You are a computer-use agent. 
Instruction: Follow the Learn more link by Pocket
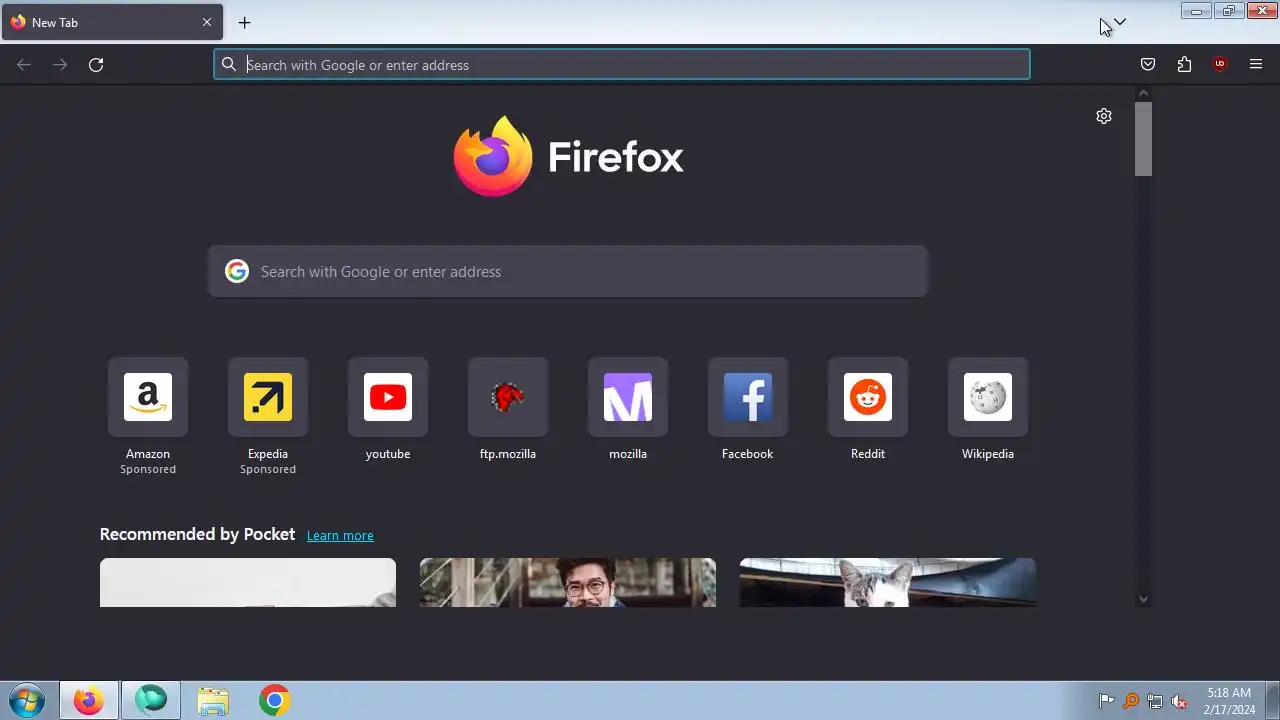coord(340,535)
